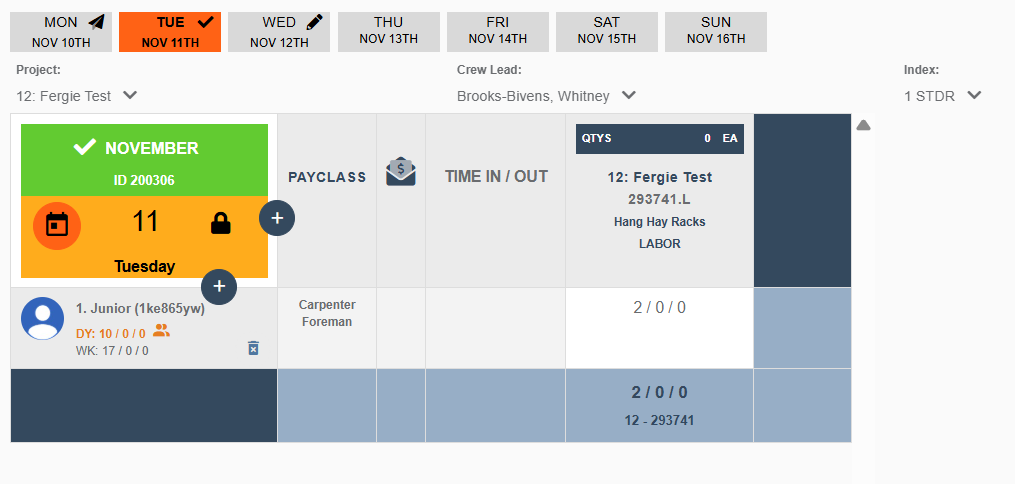Click the black padlock lock icon
This screenshot has height=484, width=1015.
221,223
